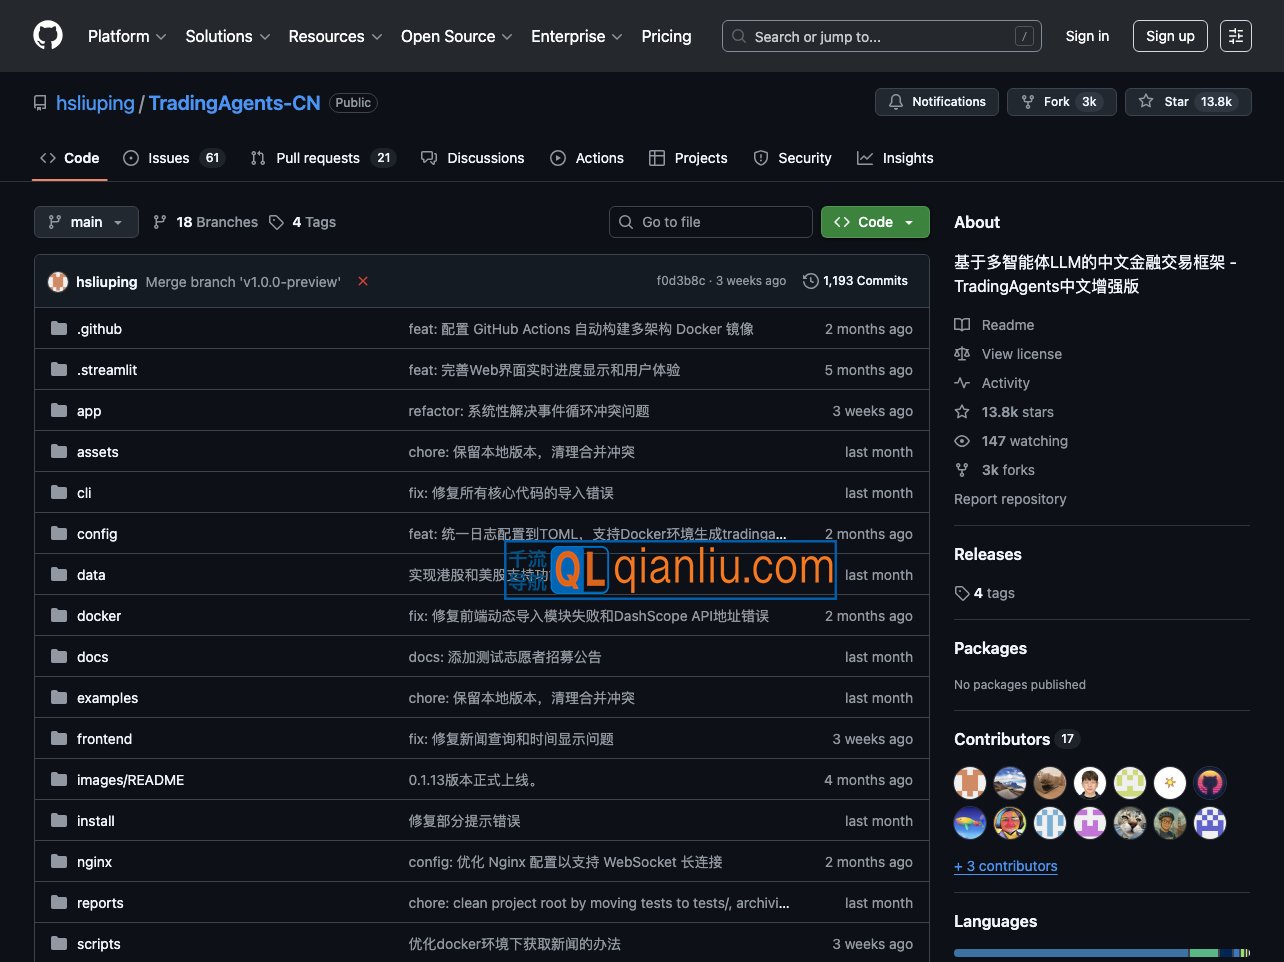Expand the main branch selector

(x=86, y=221)
